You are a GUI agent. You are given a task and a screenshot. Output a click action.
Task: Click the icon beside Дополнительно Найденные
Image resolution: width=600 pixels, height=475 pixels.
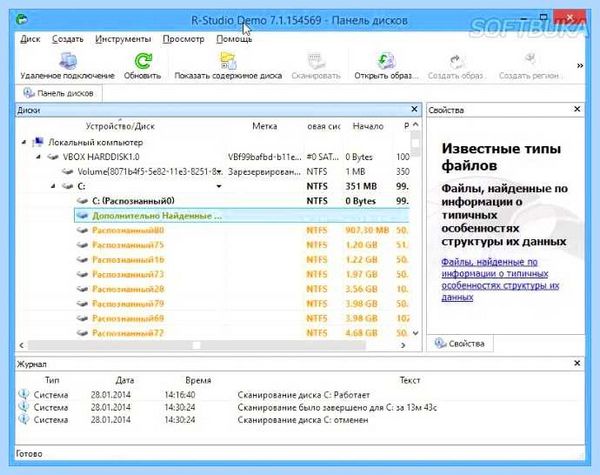82,215
